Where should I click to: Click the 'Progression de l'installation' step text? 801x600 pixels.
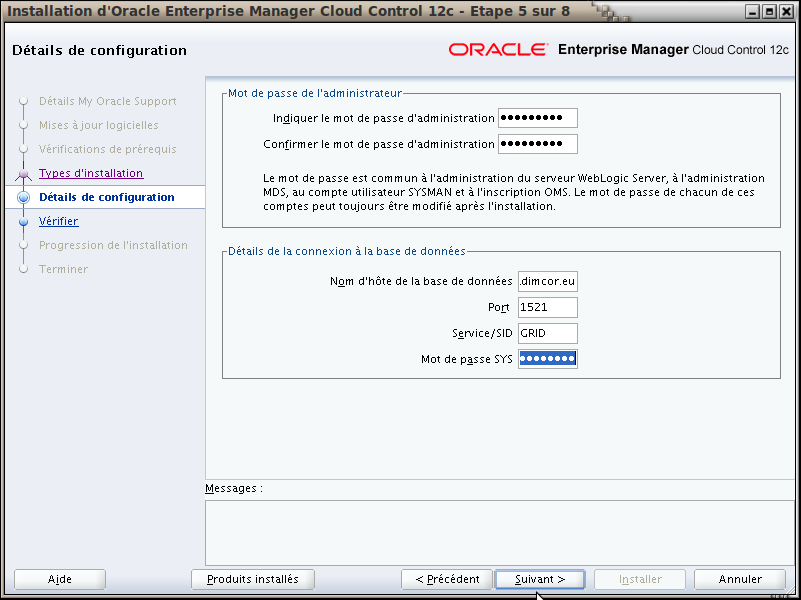coord(113,245)
